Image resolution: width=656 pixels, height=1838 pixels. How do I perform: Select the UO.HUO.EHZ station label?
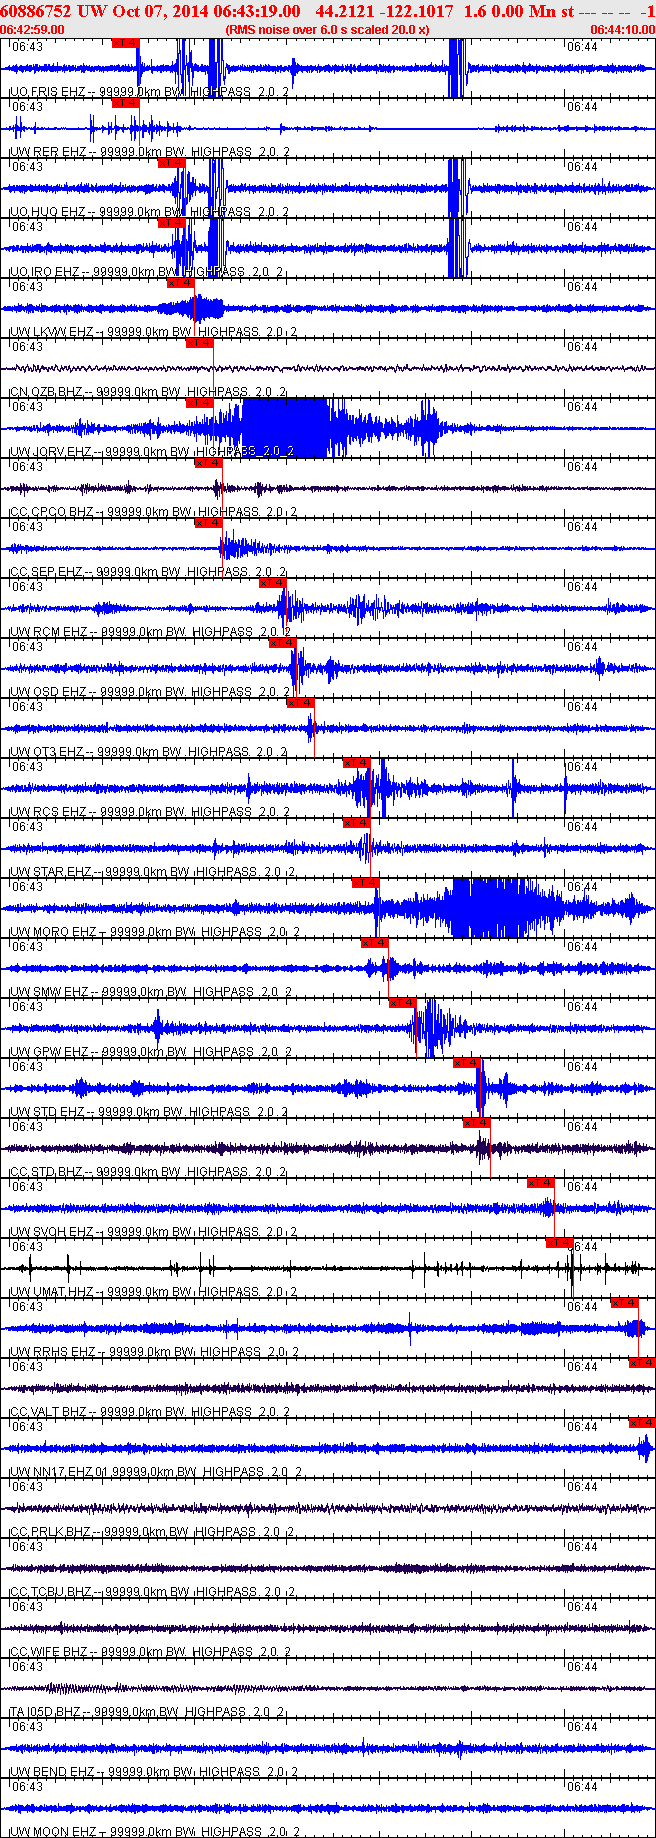click(x=148, y=212)
